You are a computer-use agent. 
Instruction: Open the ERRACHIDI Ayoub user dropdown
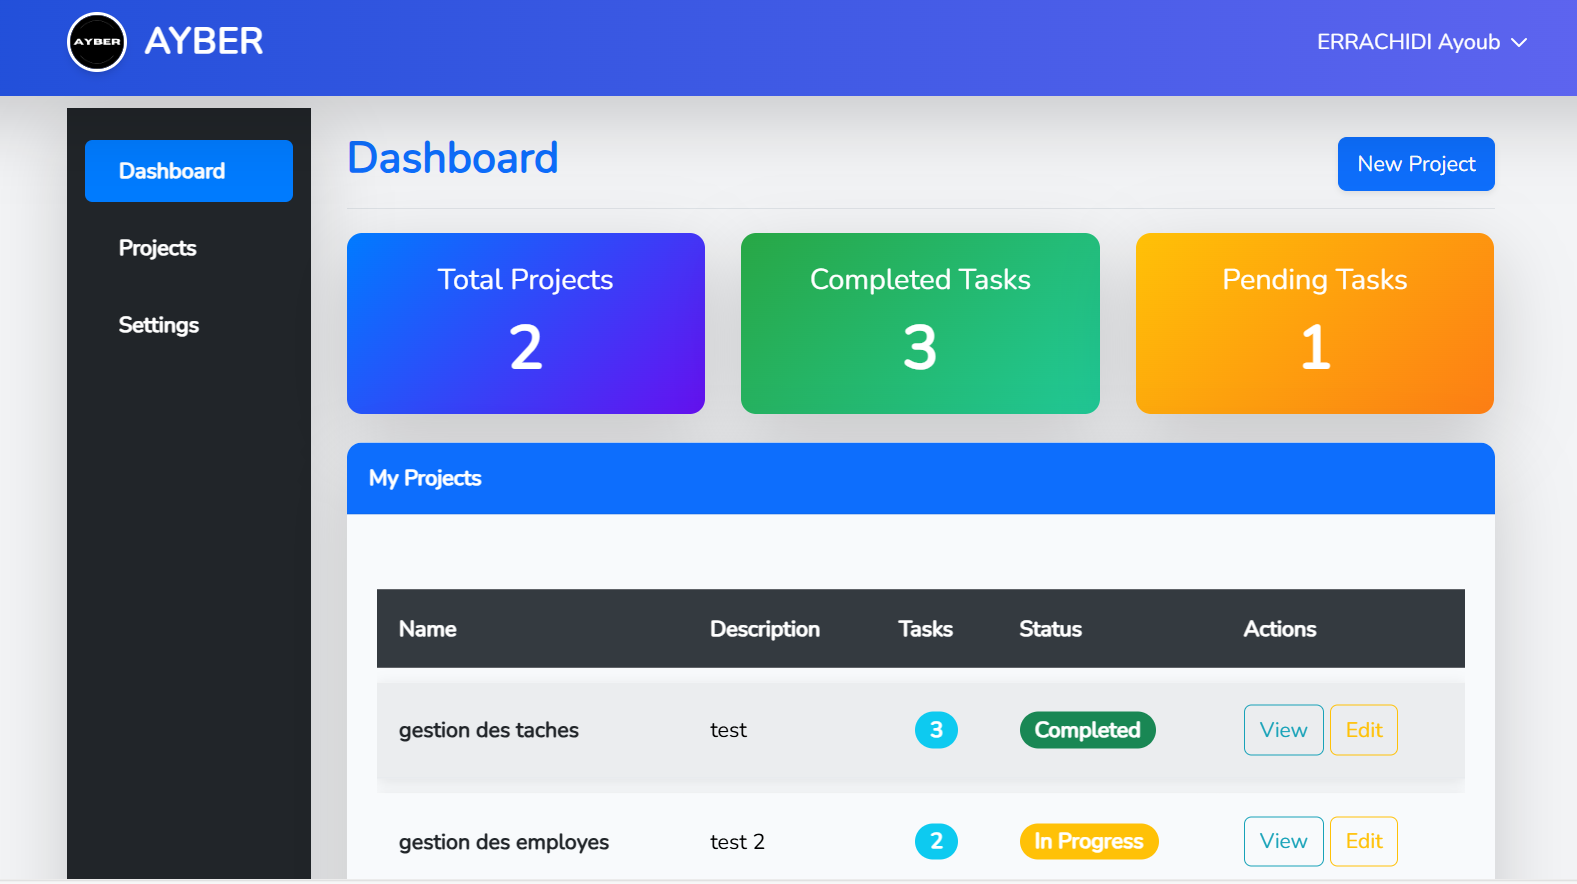click(x=1408, y=42)
